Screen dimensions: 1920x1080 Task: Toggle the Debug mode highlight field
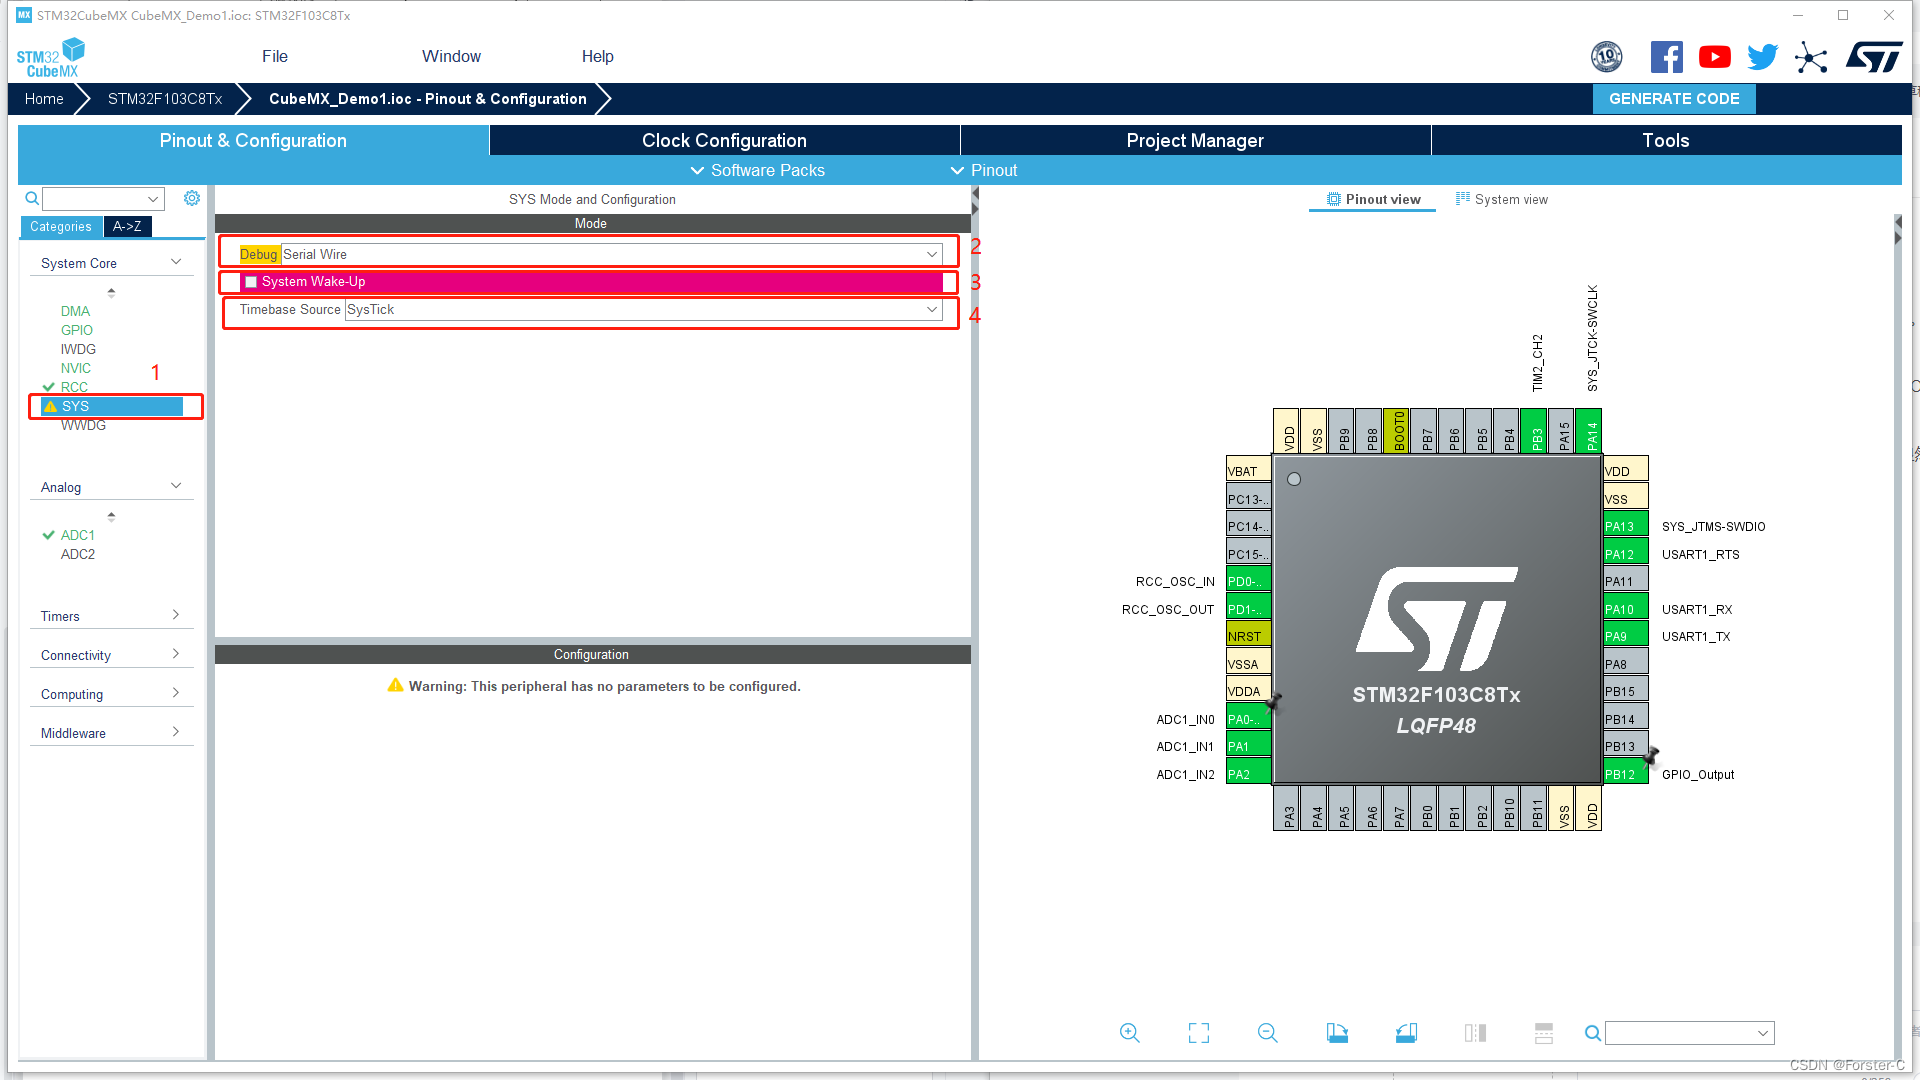click(x=258, y=254)
